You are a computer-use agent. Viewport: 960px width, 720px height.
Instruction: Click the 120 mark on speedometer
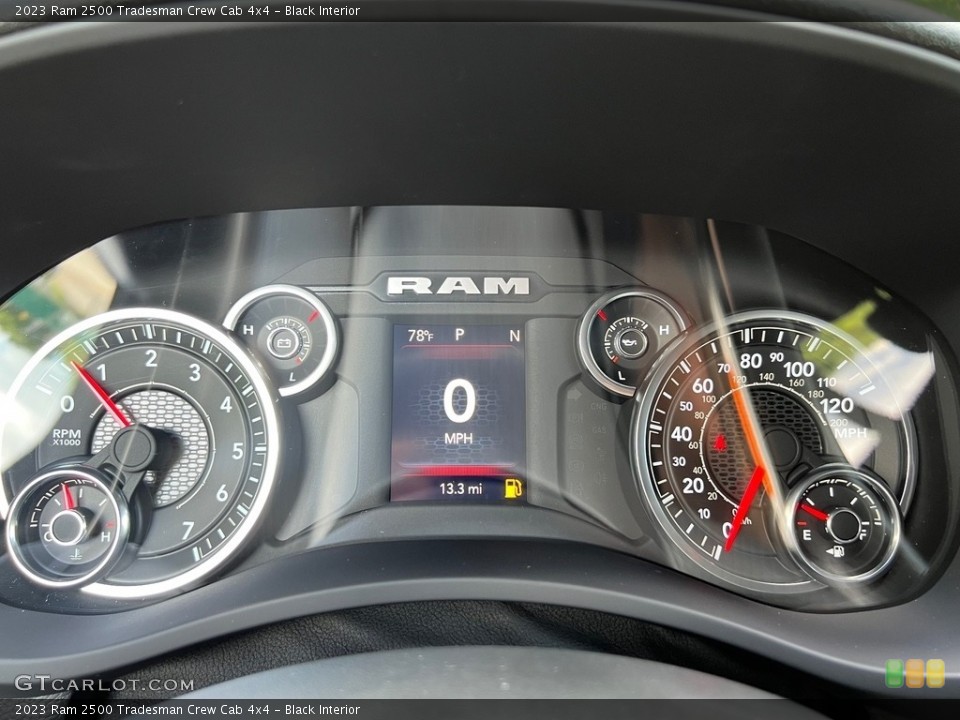pos(836,405)
